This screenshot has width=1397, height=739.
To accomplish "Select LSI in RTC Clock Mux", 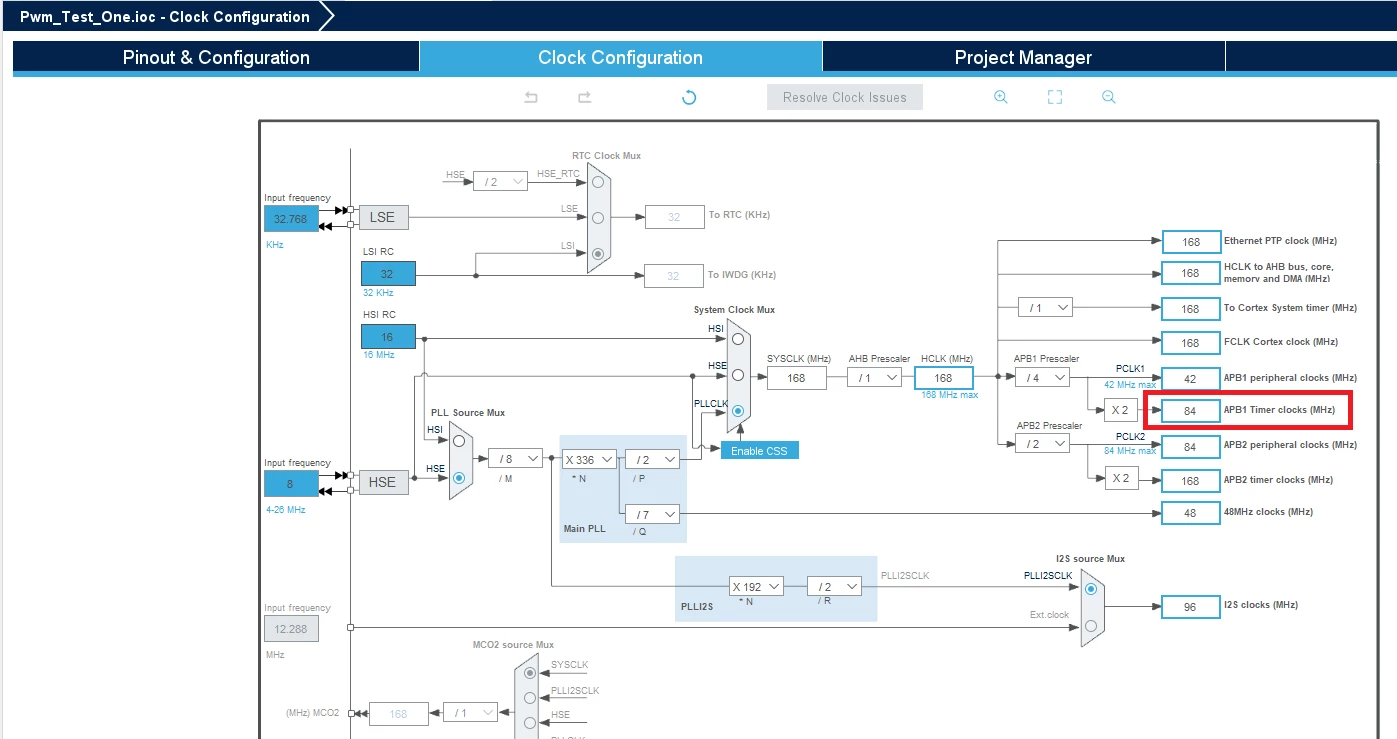I will tap(598, 254).
